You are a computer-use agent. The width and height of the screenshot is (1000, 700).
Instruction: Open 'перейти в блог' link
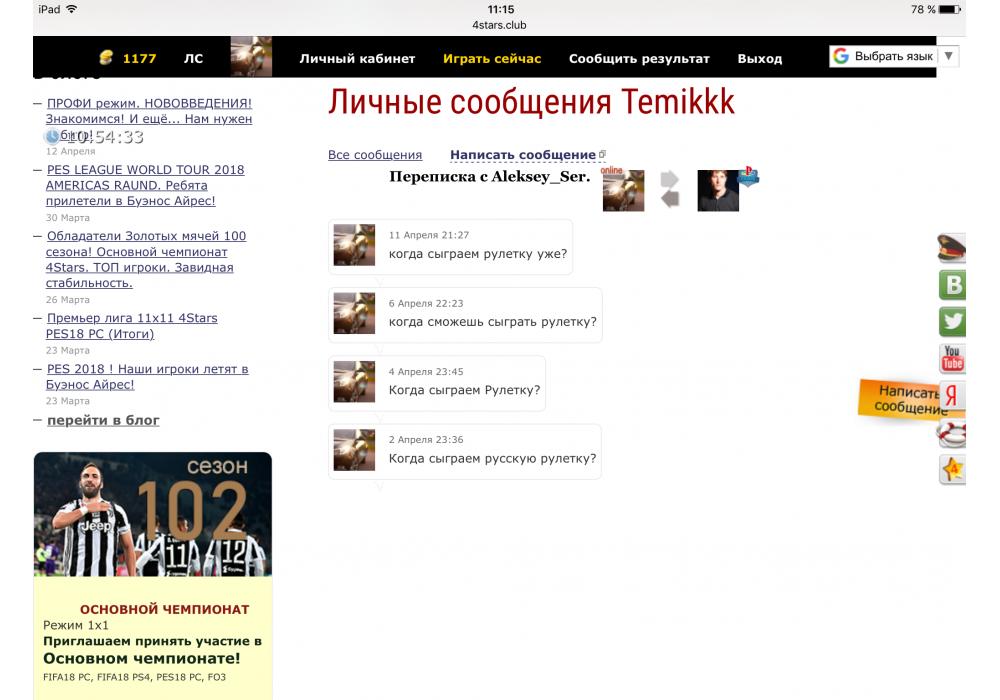103,420
